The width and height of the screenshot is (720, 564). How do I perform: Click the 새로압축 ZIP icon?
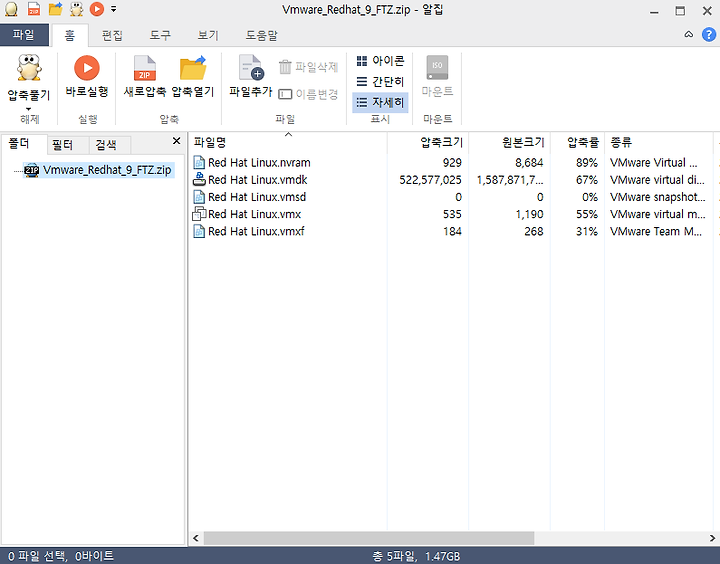tap(145, 68)
